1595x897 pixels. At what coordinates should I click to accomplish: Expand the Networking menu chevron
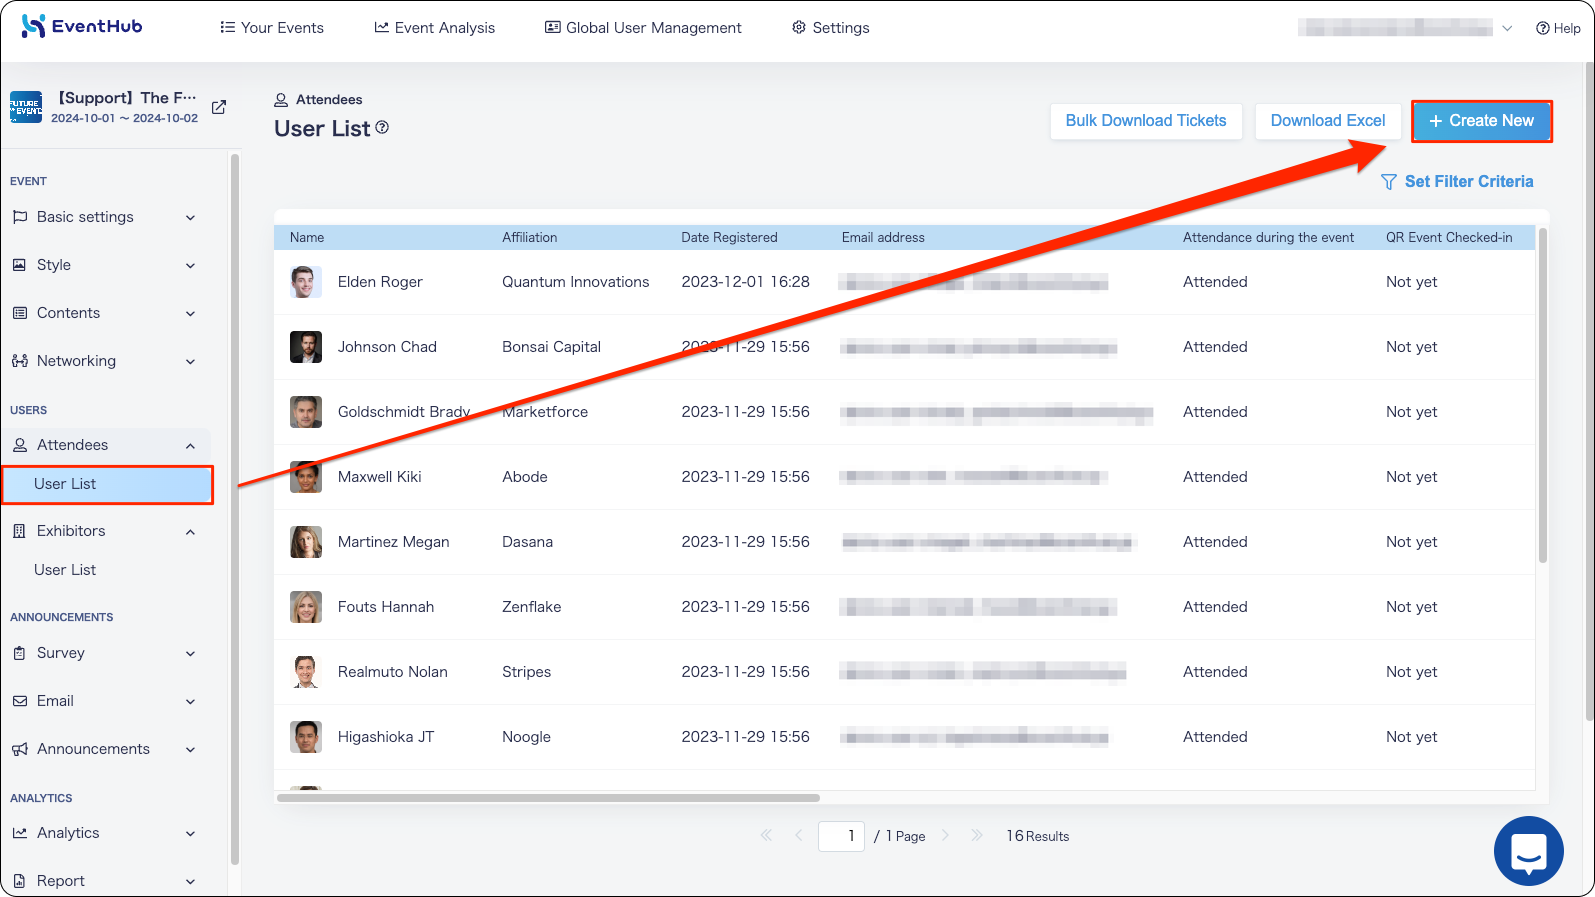(x=190, y=361)
